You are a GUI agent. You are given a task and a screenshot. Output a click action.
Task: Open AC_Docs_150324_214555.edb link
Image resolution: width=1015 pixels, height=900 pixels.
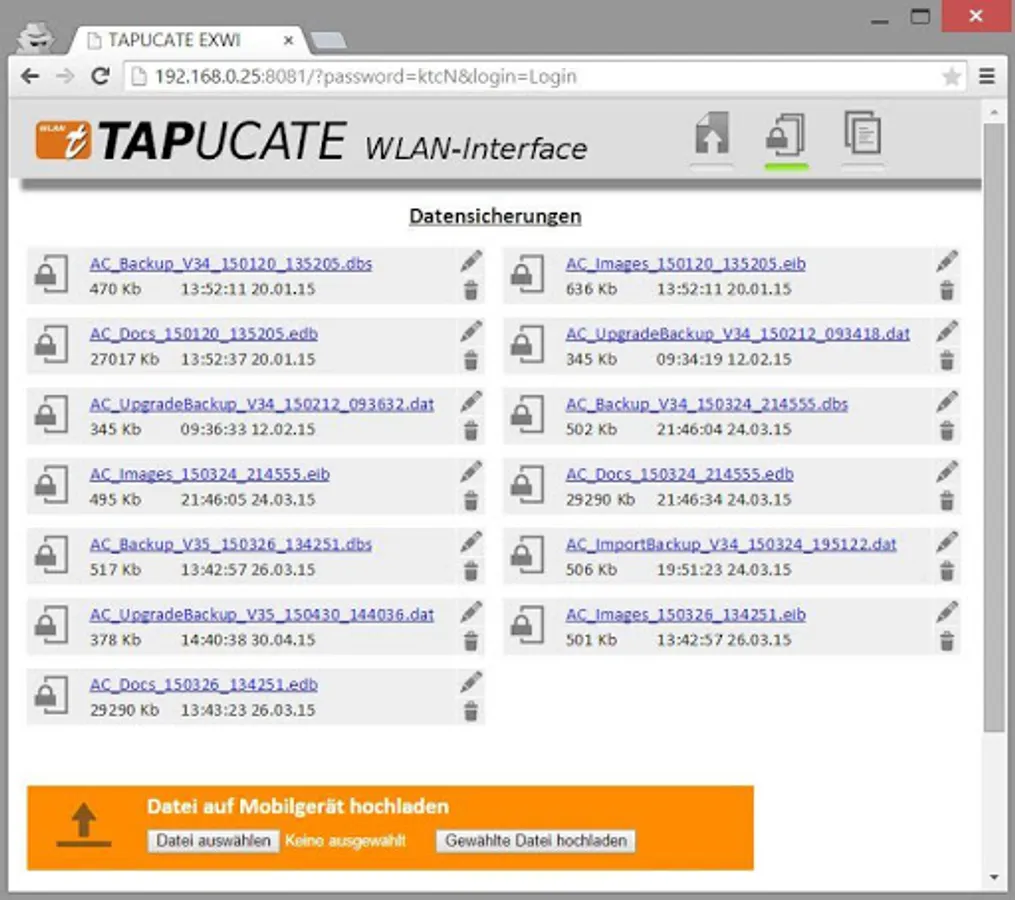[x=679, y=474]
